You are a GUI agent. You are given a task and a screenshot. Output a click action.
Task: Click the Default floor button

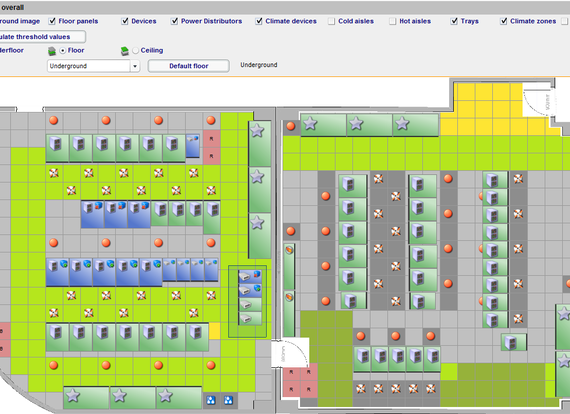[189, 66]
